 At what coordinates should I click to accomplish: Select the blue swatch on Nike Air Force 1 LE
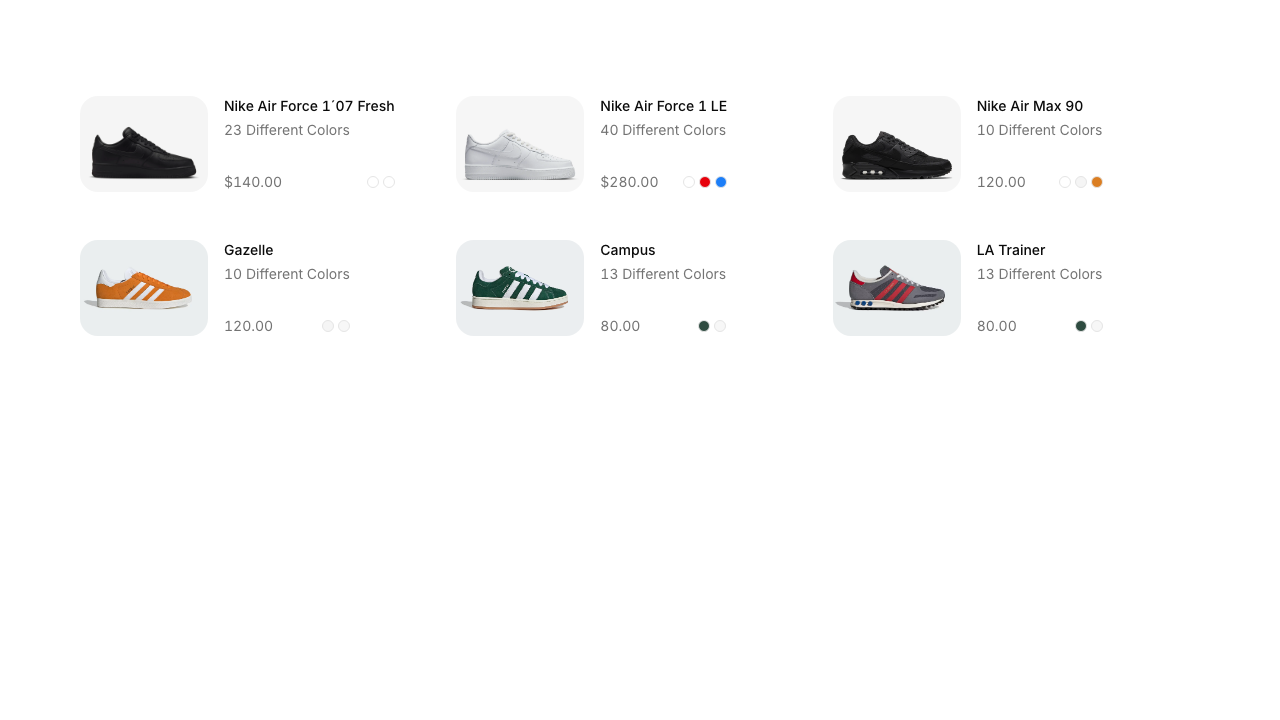(x=721, y=182)
